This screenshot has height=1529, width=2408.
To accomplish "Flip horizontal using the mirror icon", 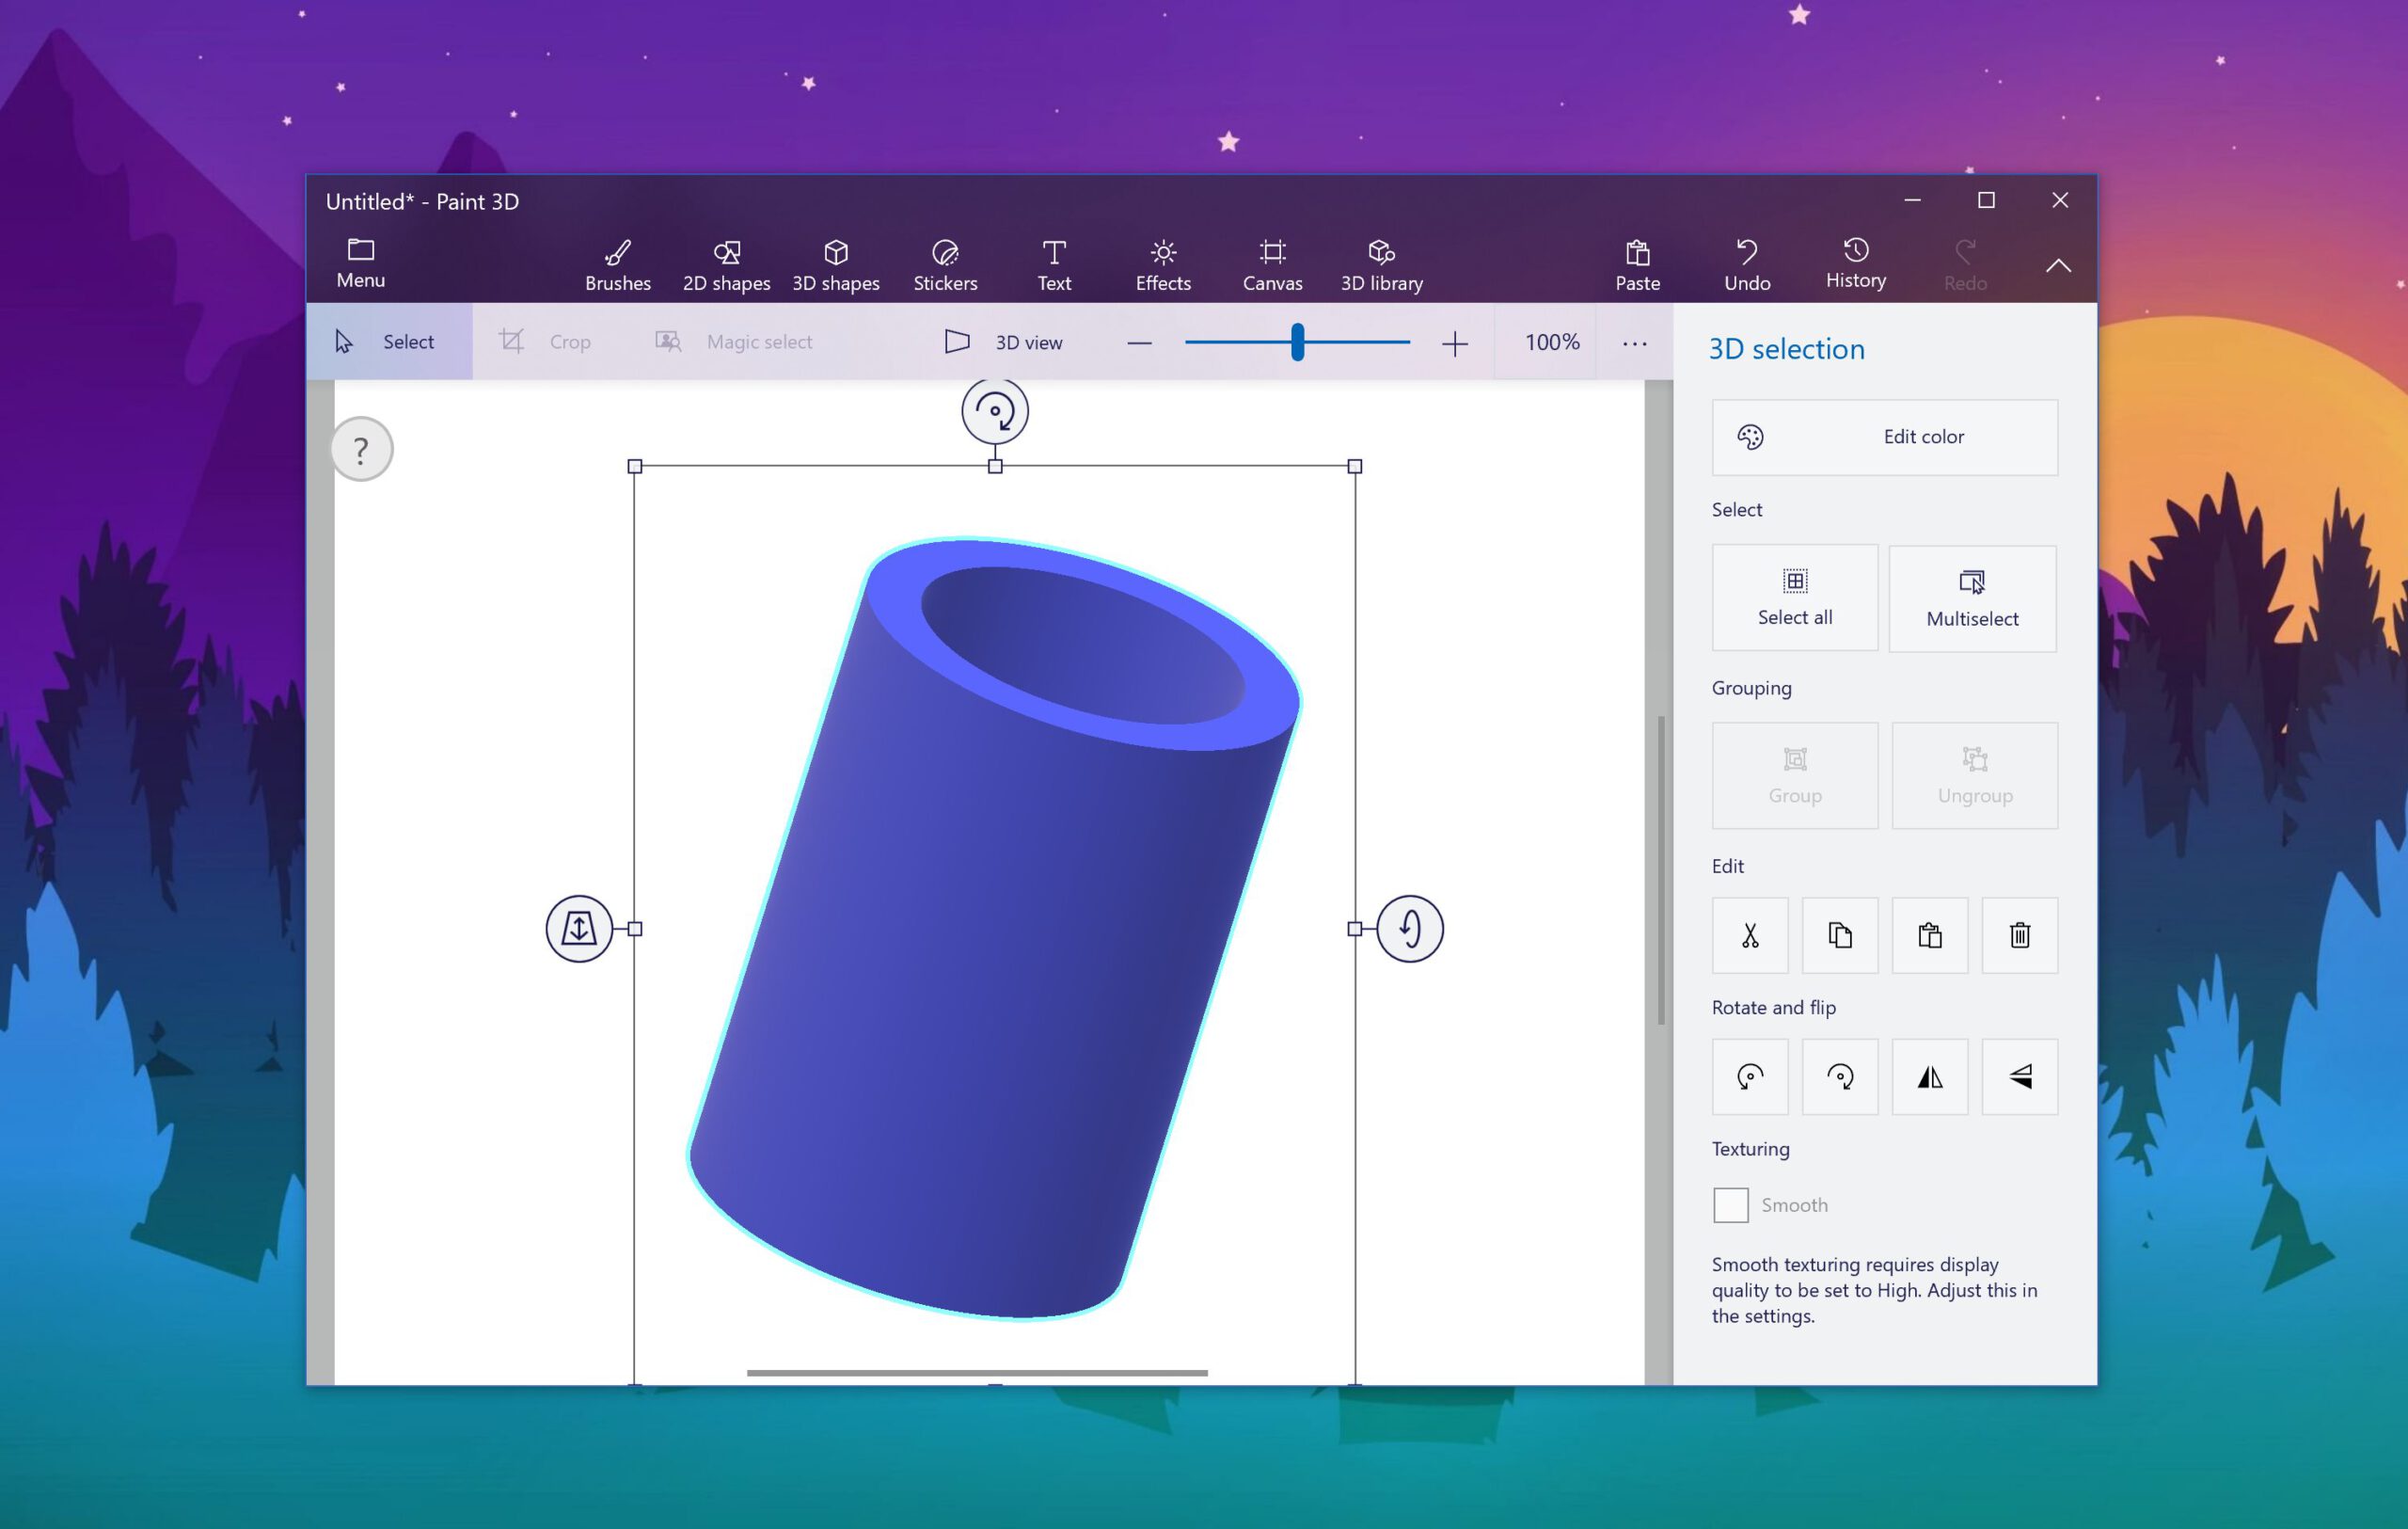I will 1930,1077.
